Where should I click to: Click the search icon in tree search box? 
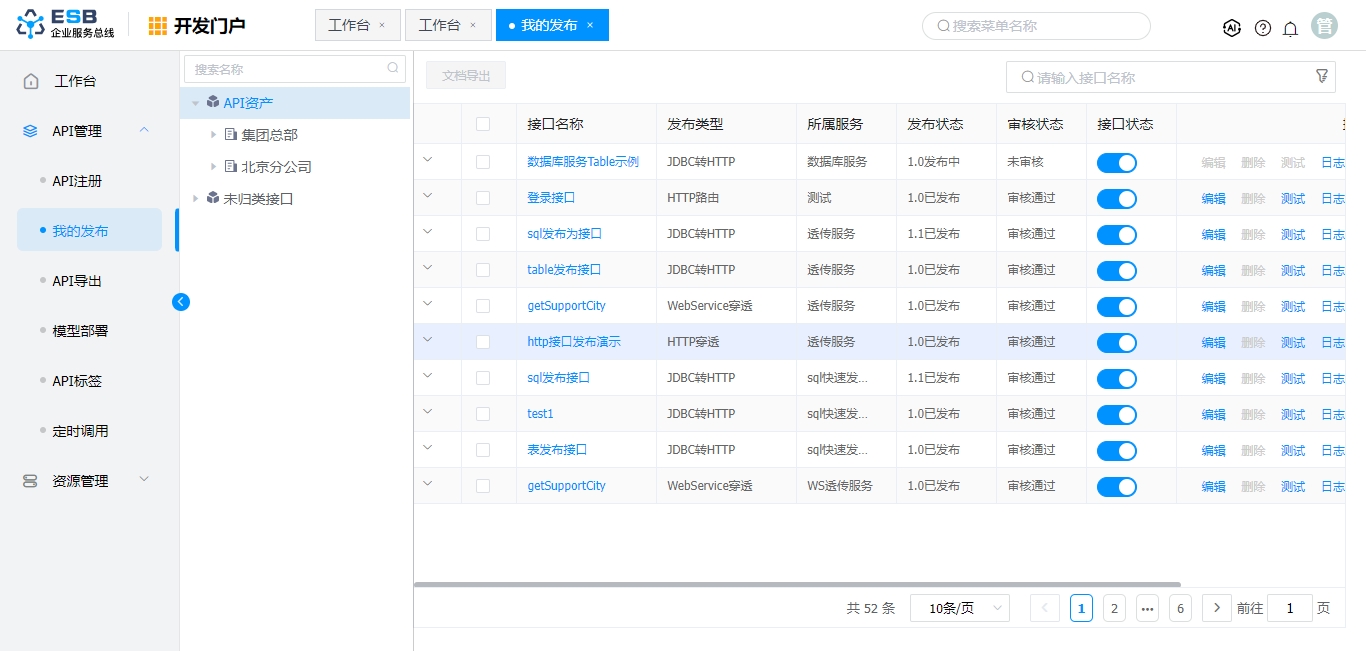(x=393, y=69)
